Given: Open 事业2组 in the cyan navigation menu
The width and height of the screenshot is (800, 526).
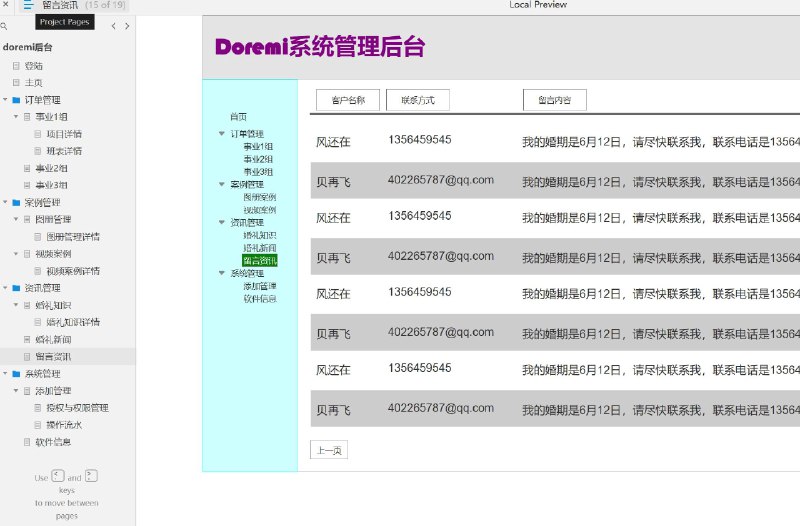Looking at the screenshot, I should (x=258, y=159).
